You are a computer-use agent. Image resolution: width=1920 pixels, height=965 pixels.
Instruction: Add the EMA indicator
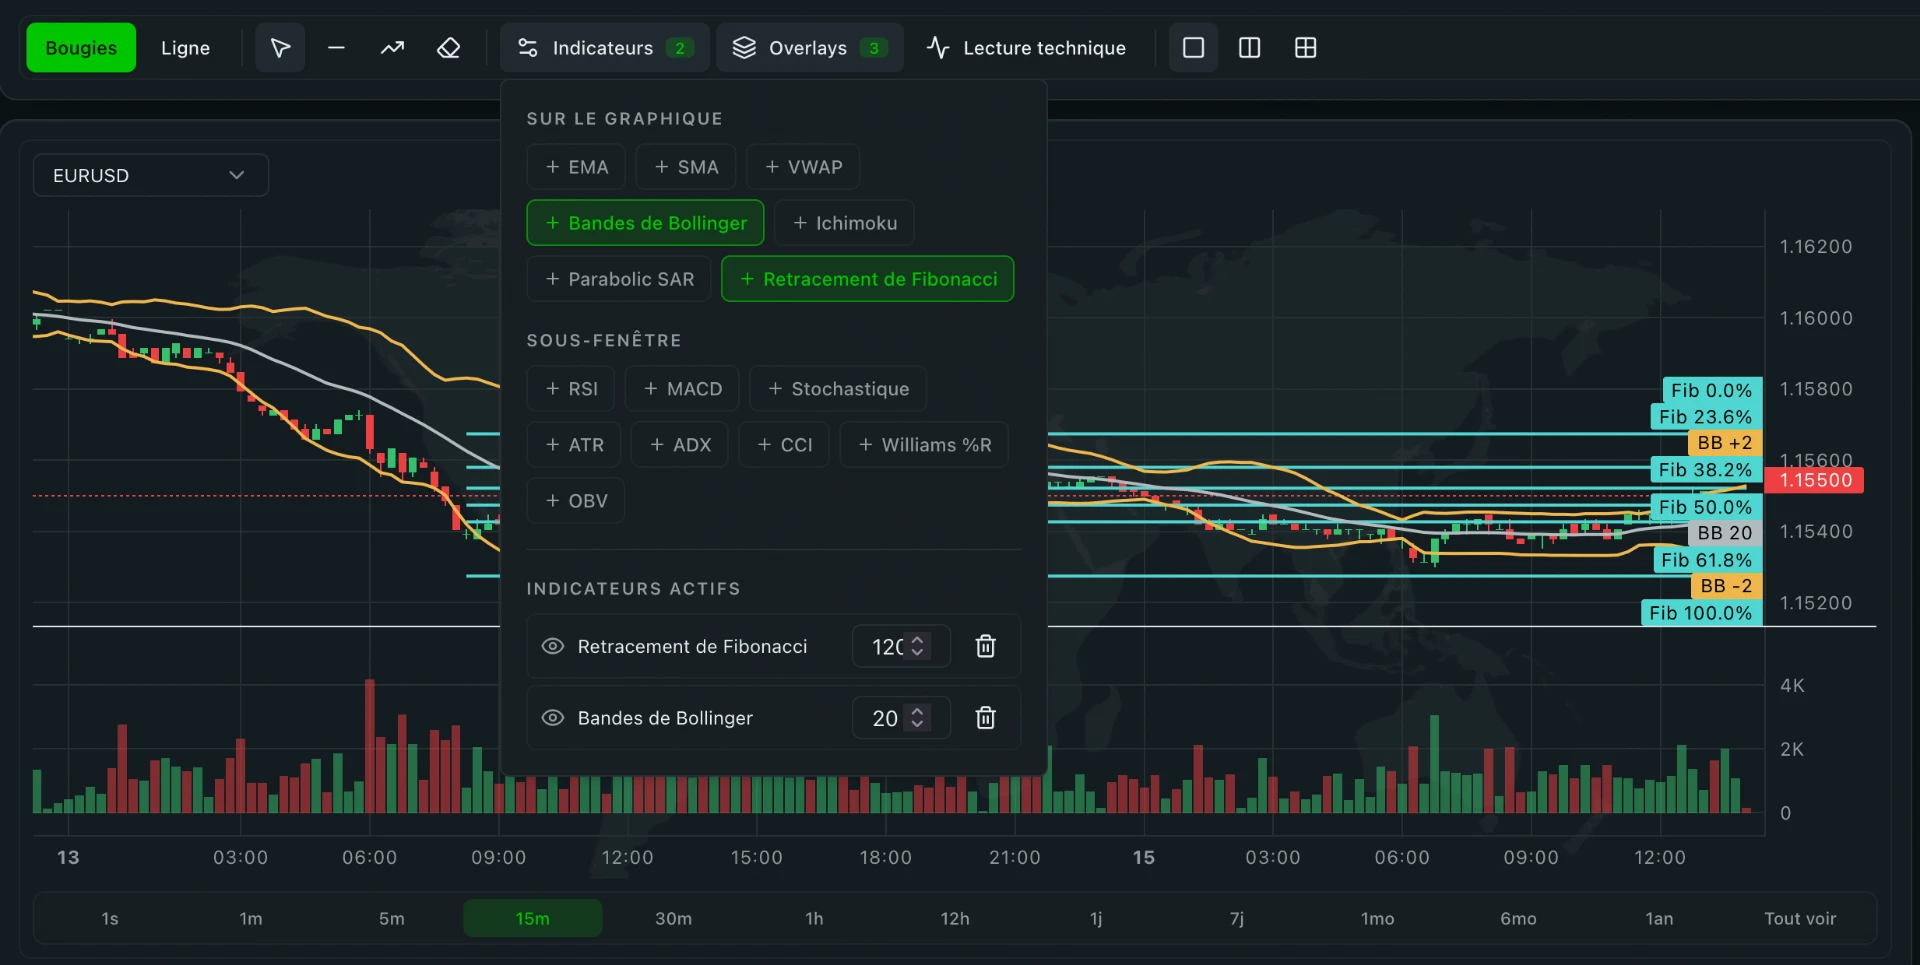pos(576,167)
